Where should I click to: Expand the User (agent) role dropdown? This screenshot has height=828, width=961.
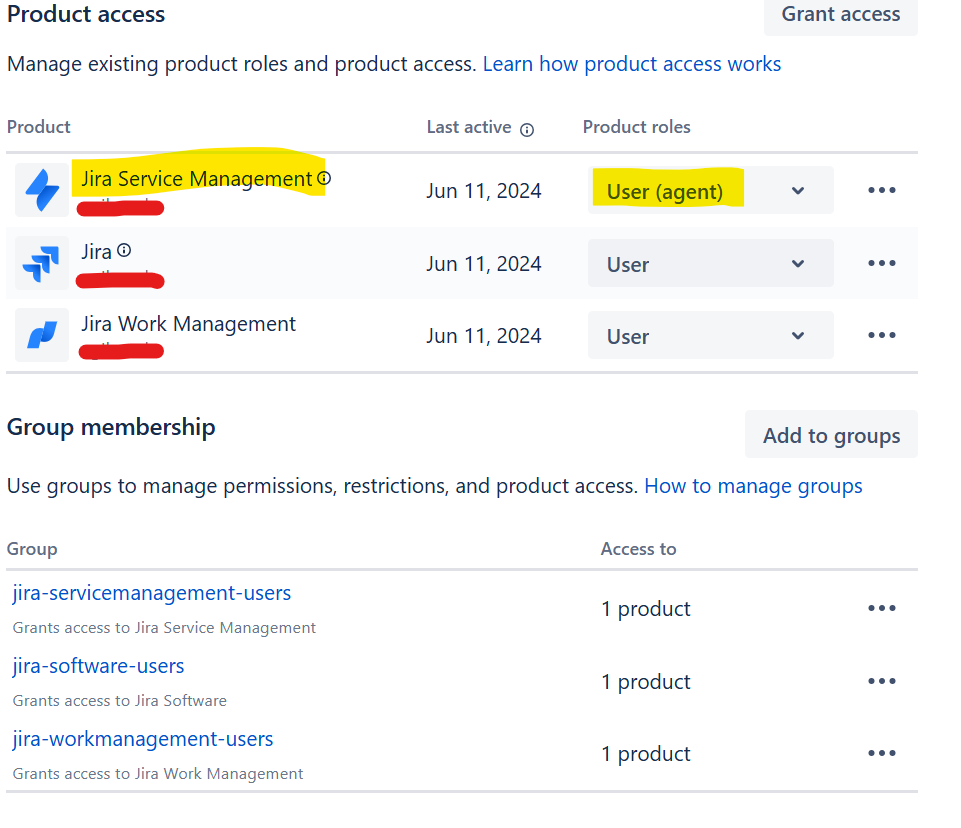click(x=798, y=190)
